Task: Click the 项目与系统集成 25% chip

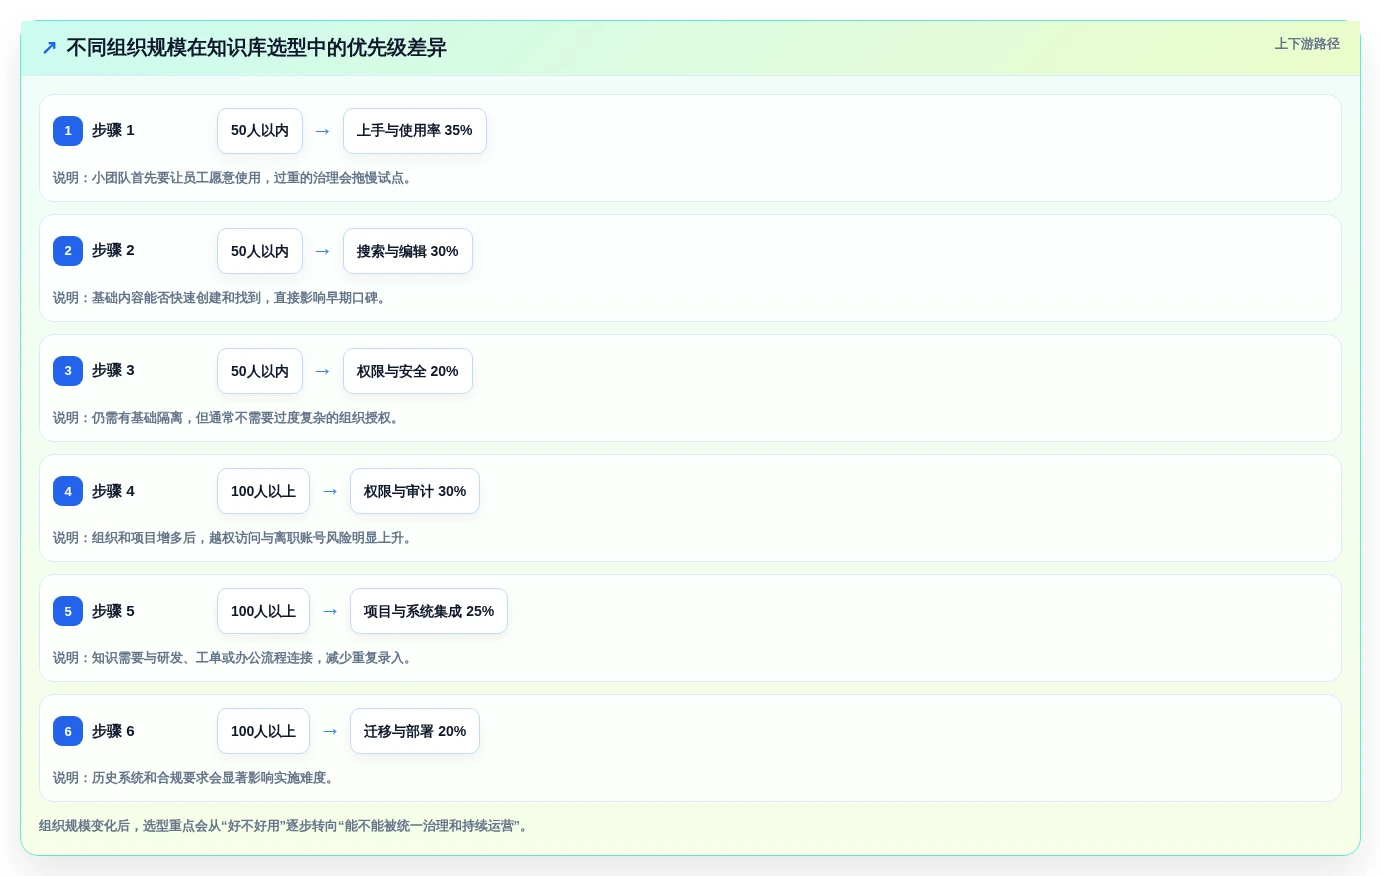Action: [429, 611]
